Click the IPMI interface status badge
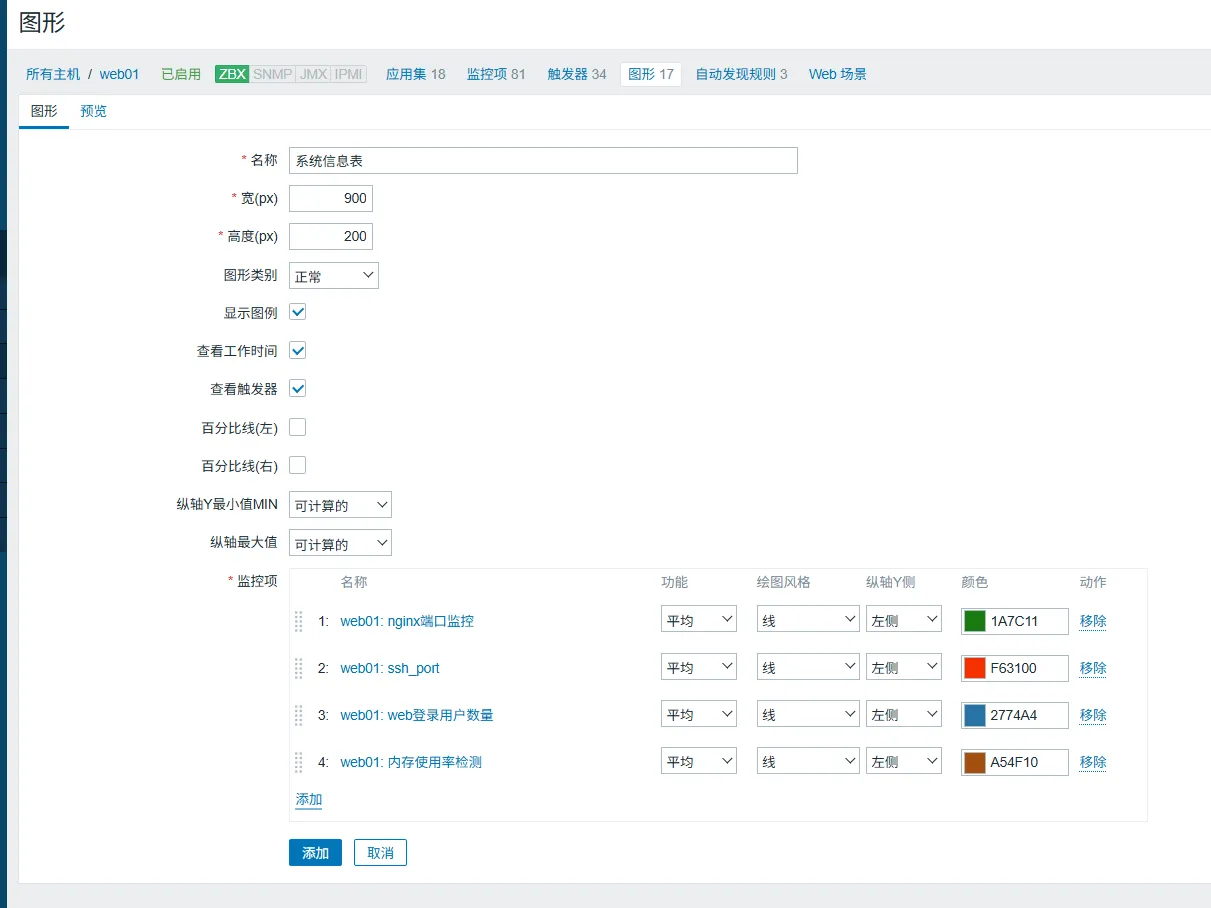The width and height of the screenshot is (1211, 908). point(349,74)
